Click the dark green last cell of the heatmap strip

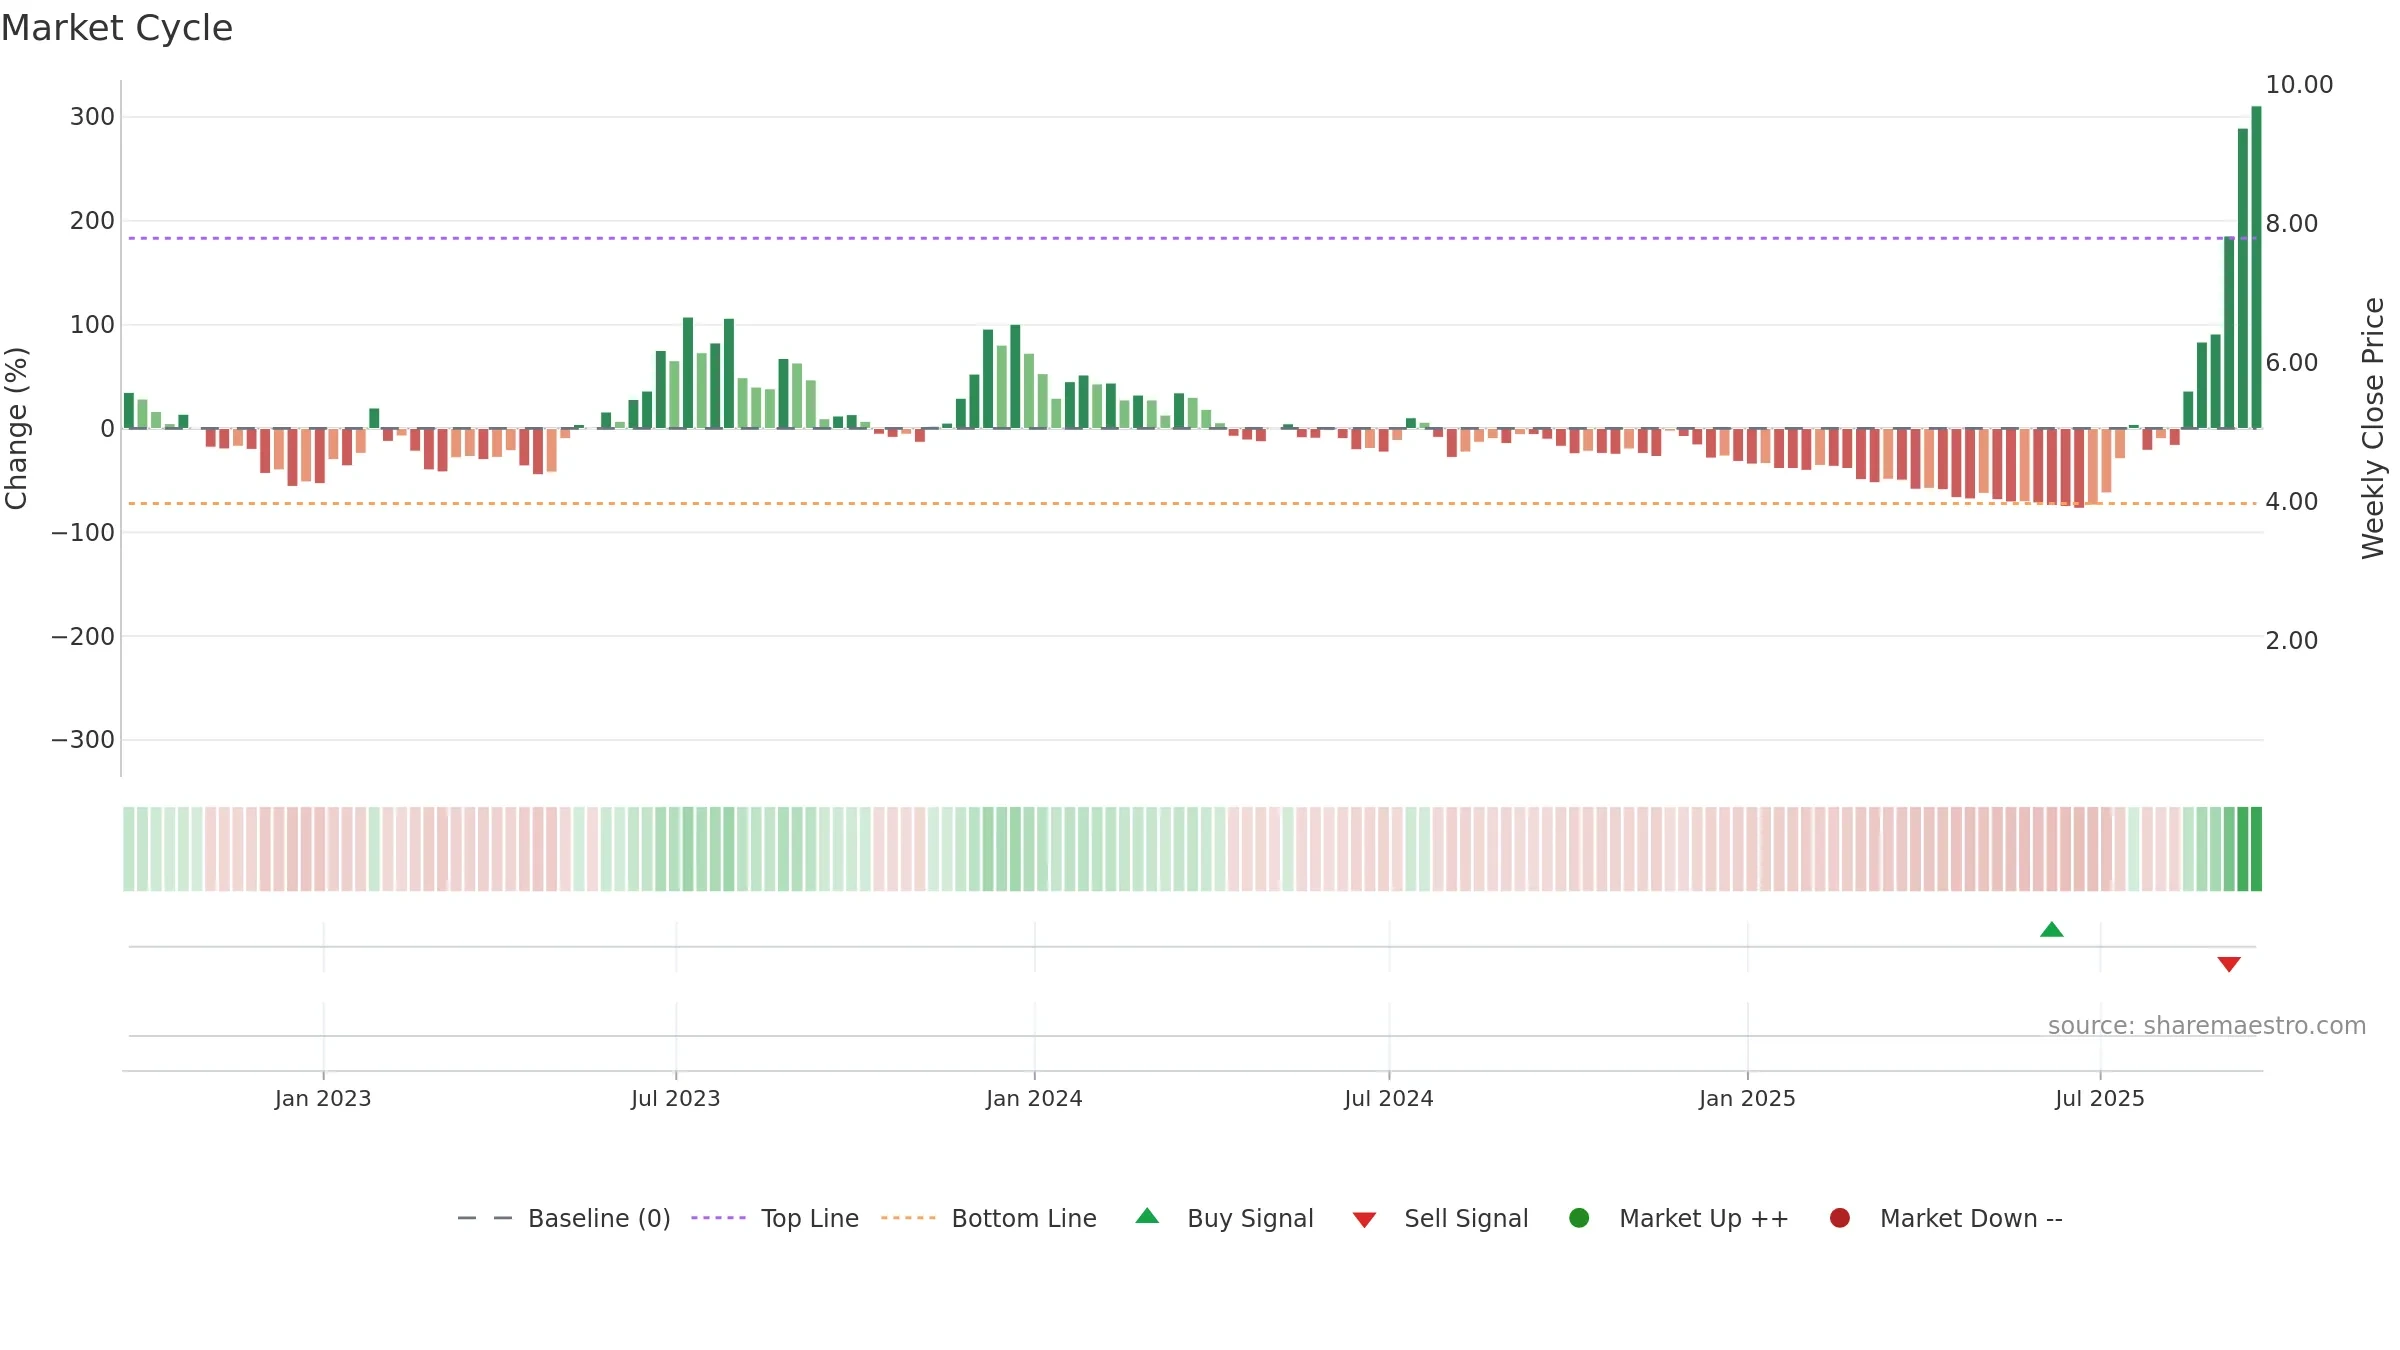click(2256, 849)
